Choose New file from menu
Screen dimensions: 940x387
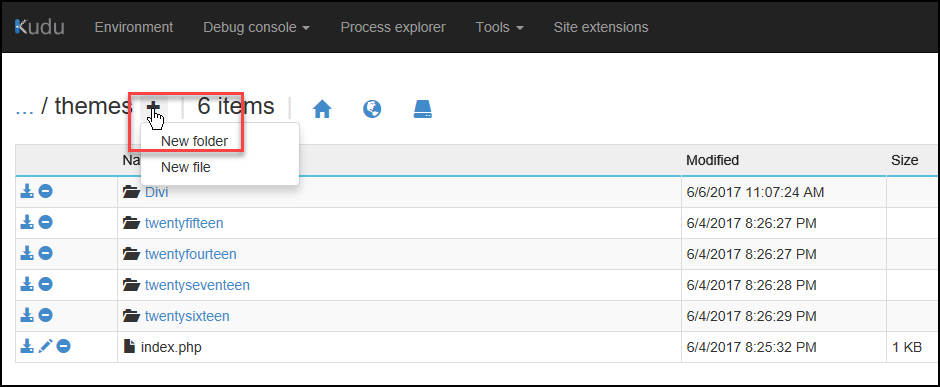(186, 168)
